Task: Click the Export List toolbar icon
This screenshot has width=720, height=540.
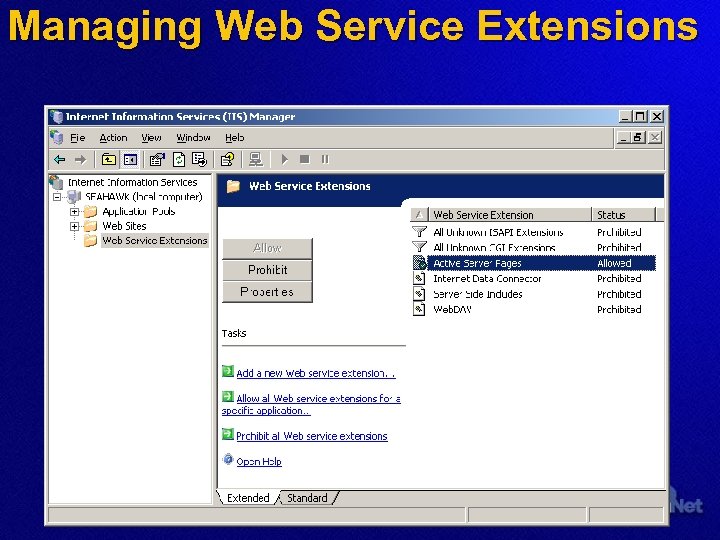Action: click(200, 159)
